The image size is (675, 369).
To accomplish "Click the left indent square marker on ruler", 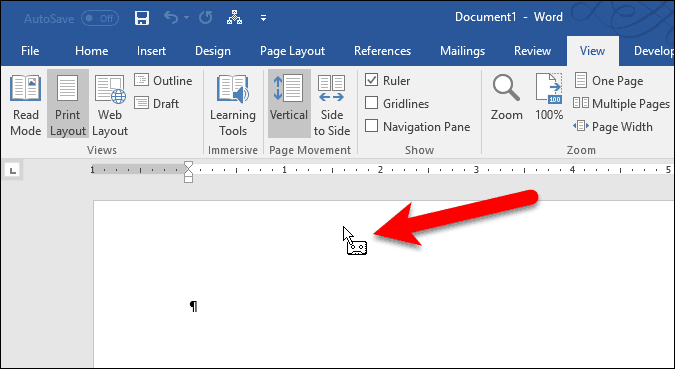I will point(188,179).
